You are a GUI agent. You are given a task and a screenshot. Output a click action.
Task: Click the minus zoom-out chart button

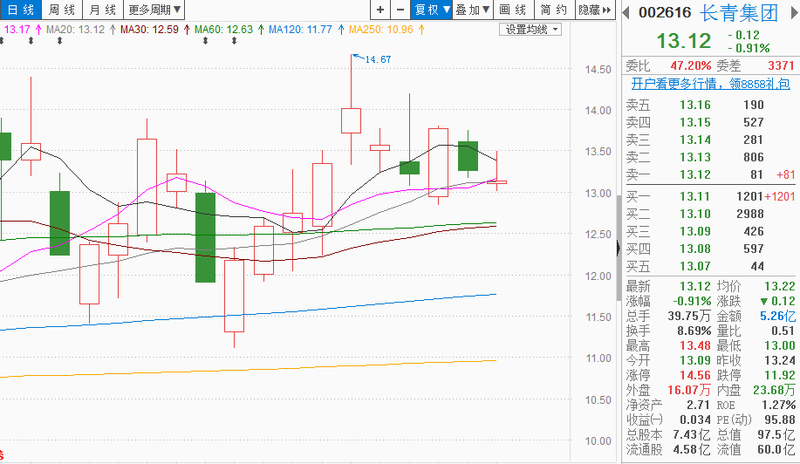point(399,10)
